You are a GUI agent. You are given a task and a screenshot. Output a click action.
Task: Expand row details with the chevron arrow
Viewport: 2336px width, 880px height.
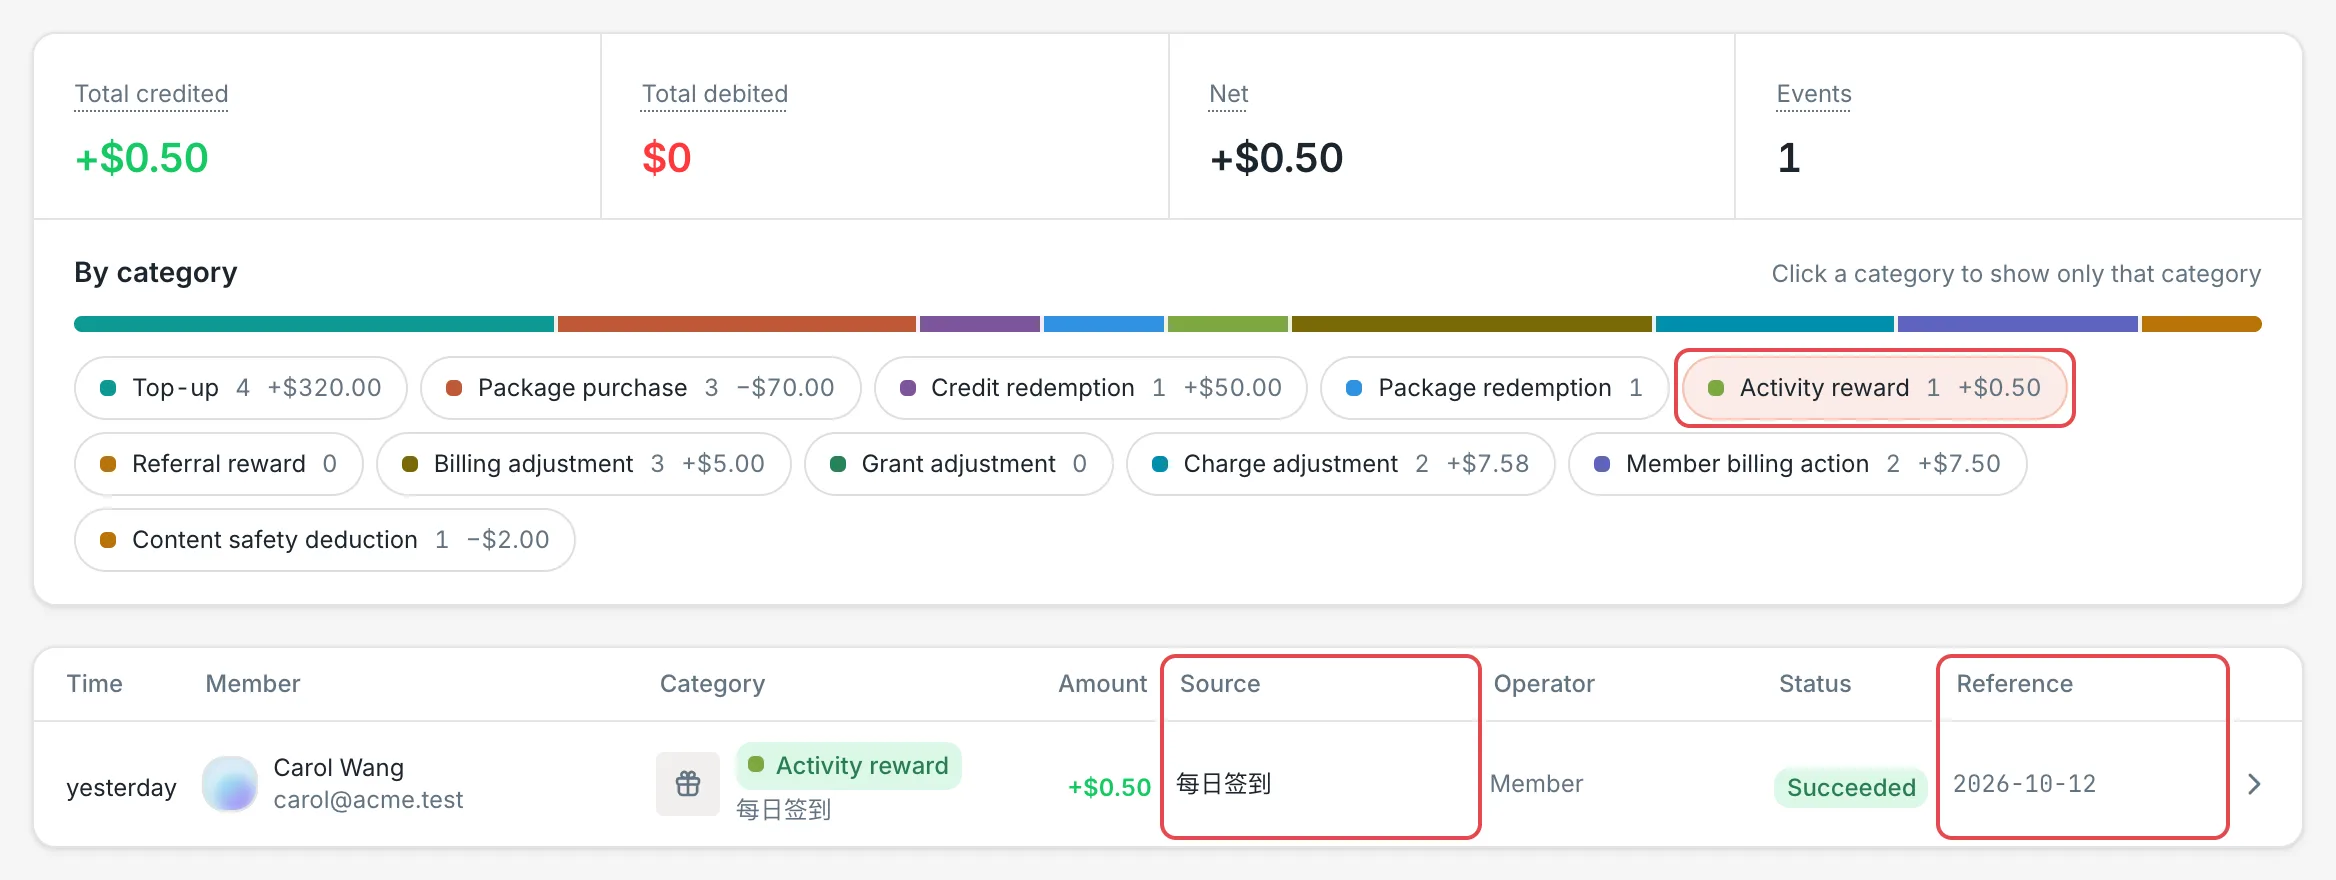[x=2254, y=784]
